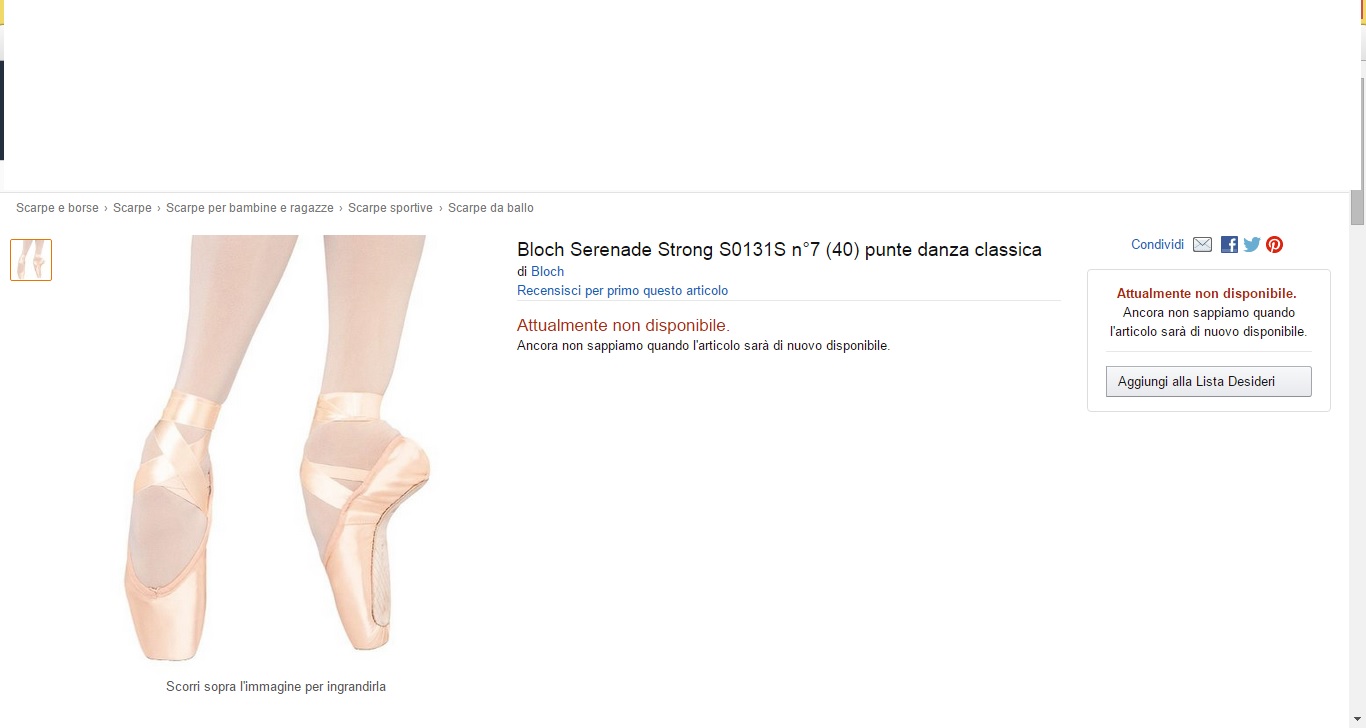Click 'Recensisci per primo questo articolo'

click(x=622, y=291)
